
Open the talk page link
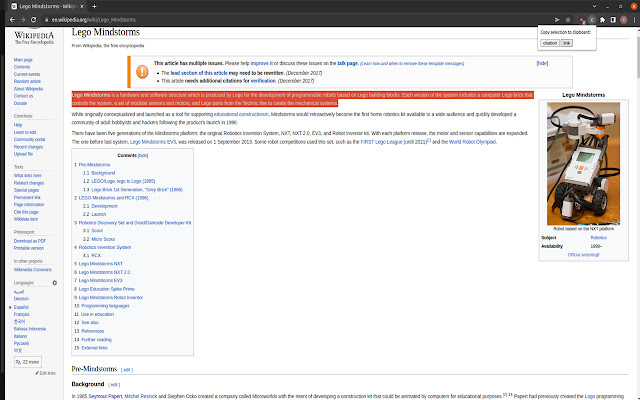coord(347,63)
